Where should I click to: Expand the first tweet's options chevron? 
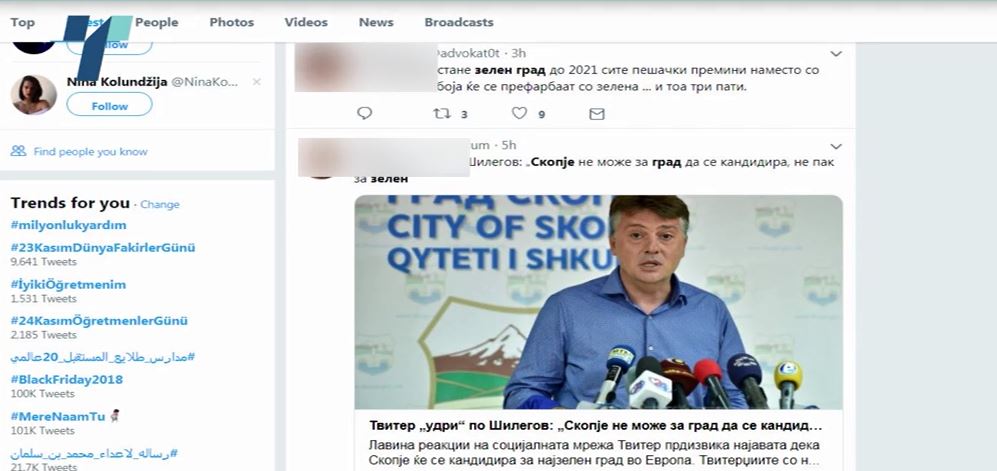point(836,54)
